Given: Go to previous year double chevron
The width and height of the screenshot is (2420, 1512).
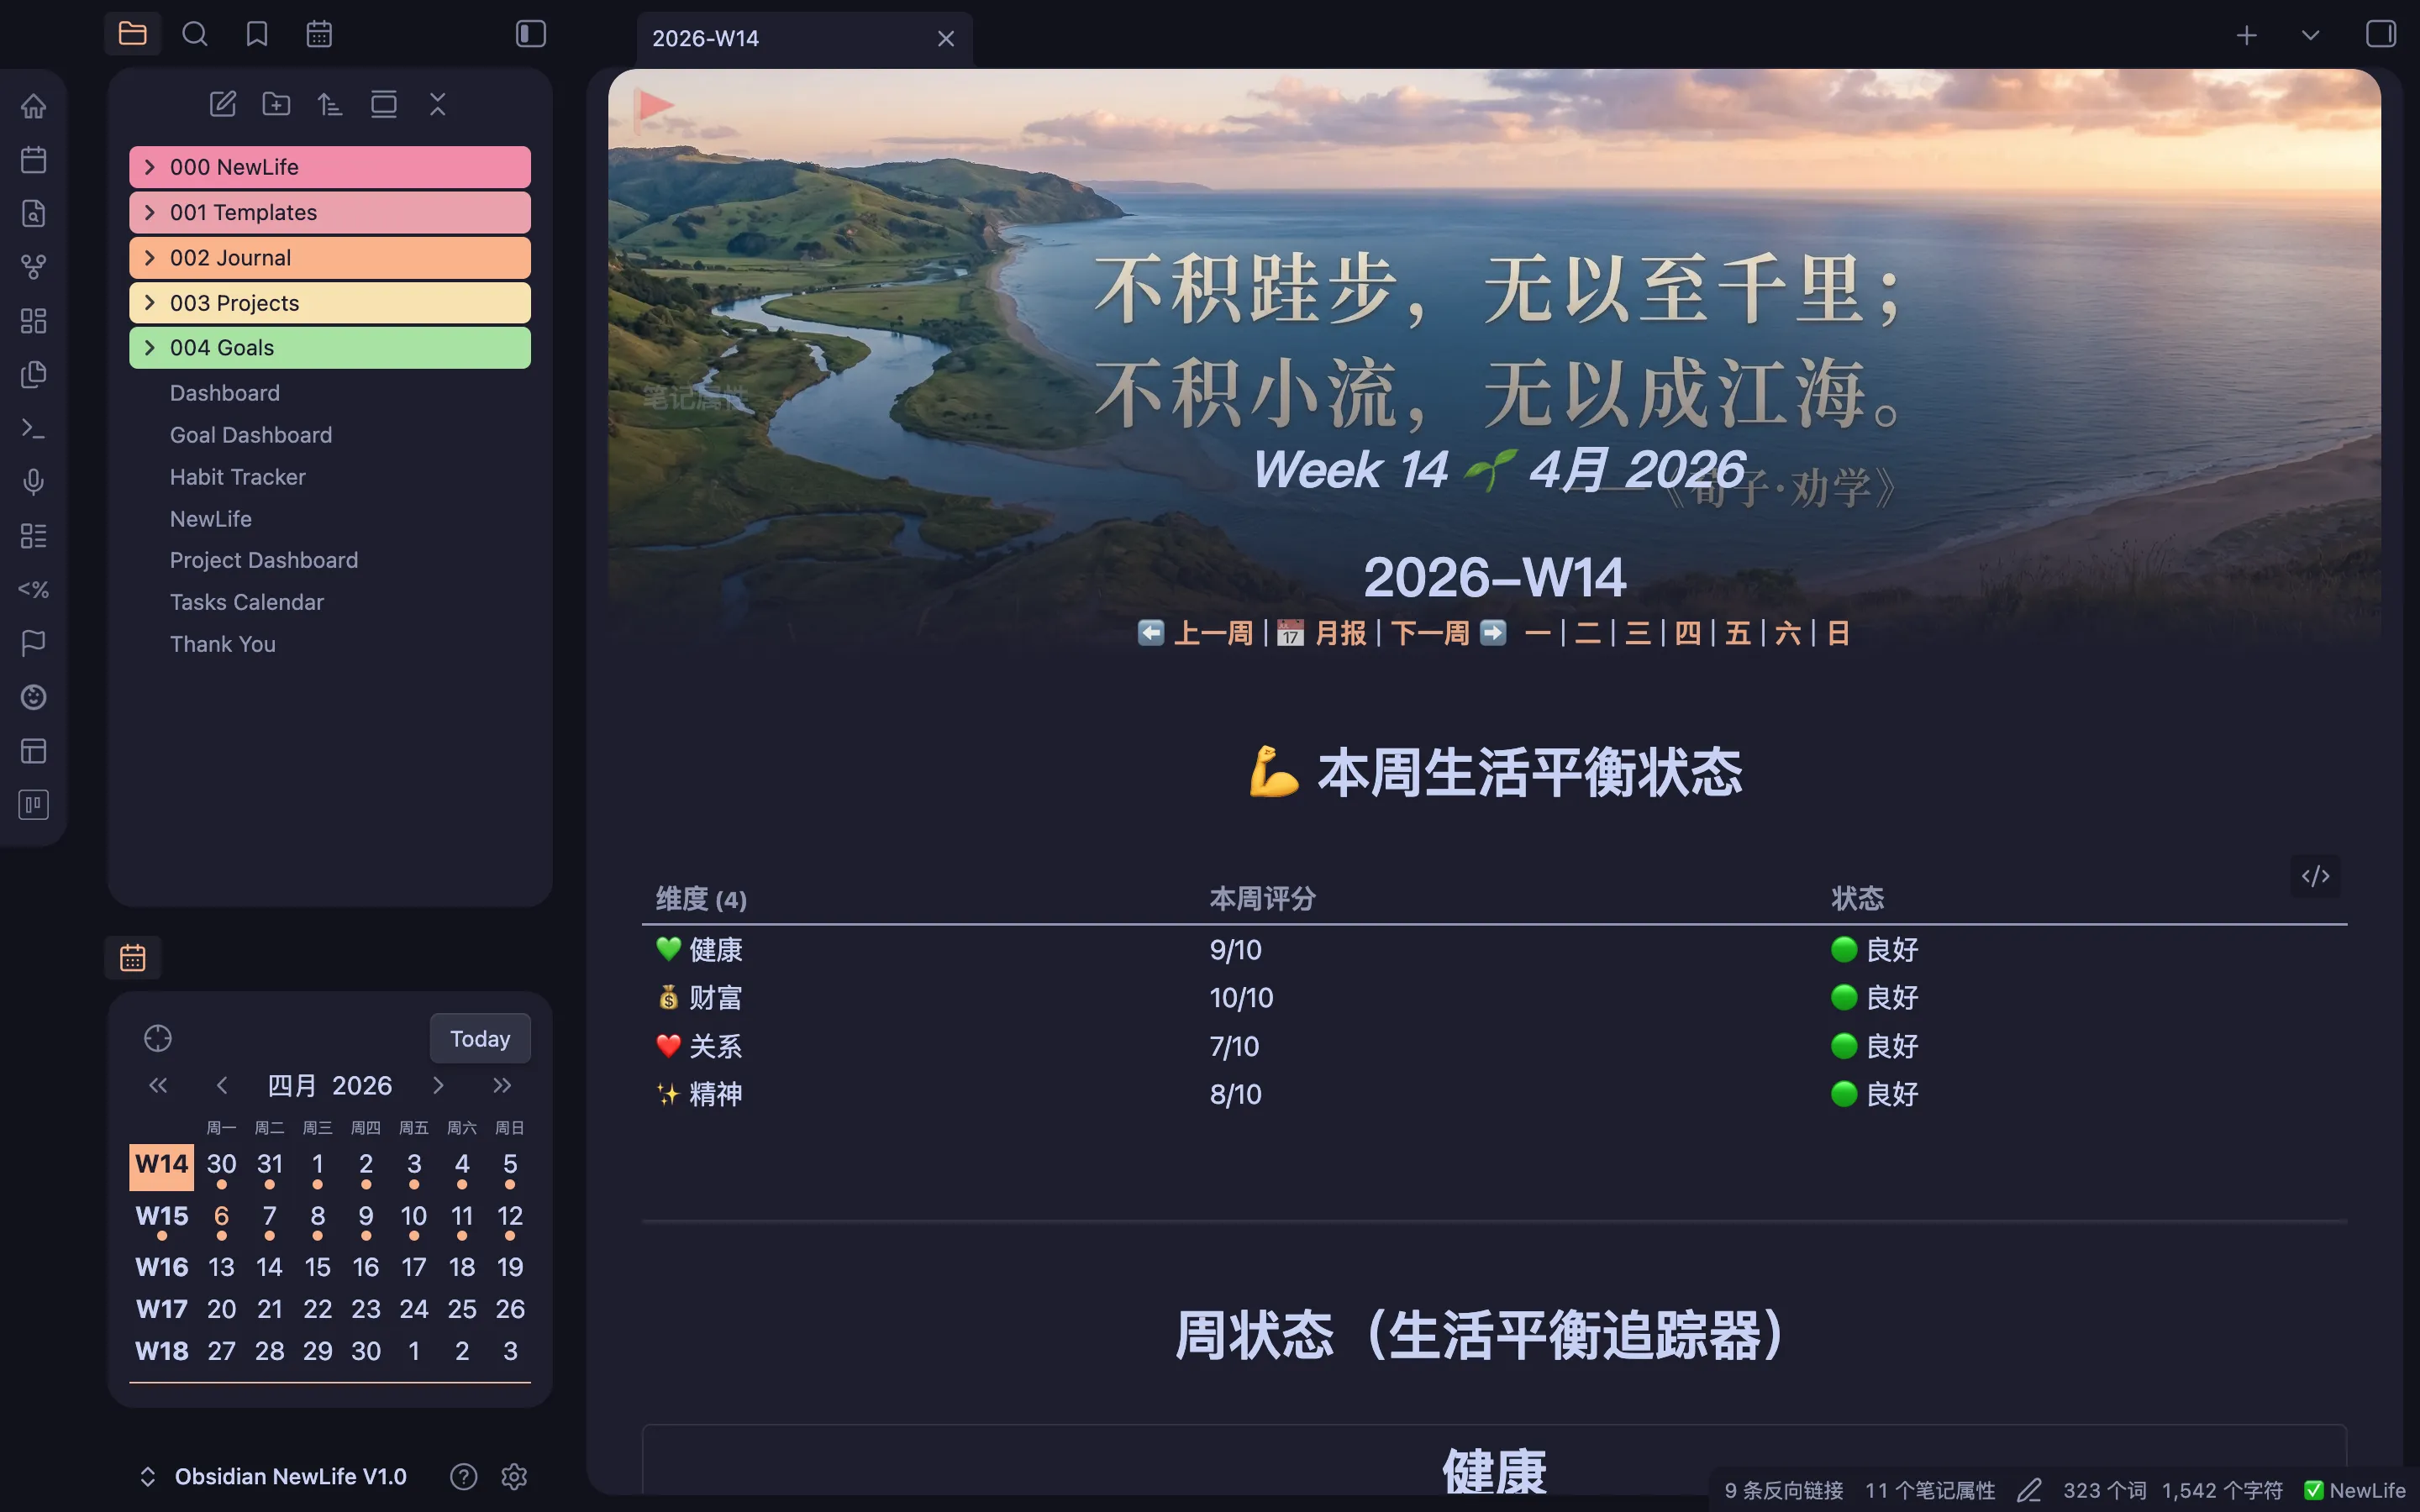Looking at the screenshot, I should [158, 1085].
